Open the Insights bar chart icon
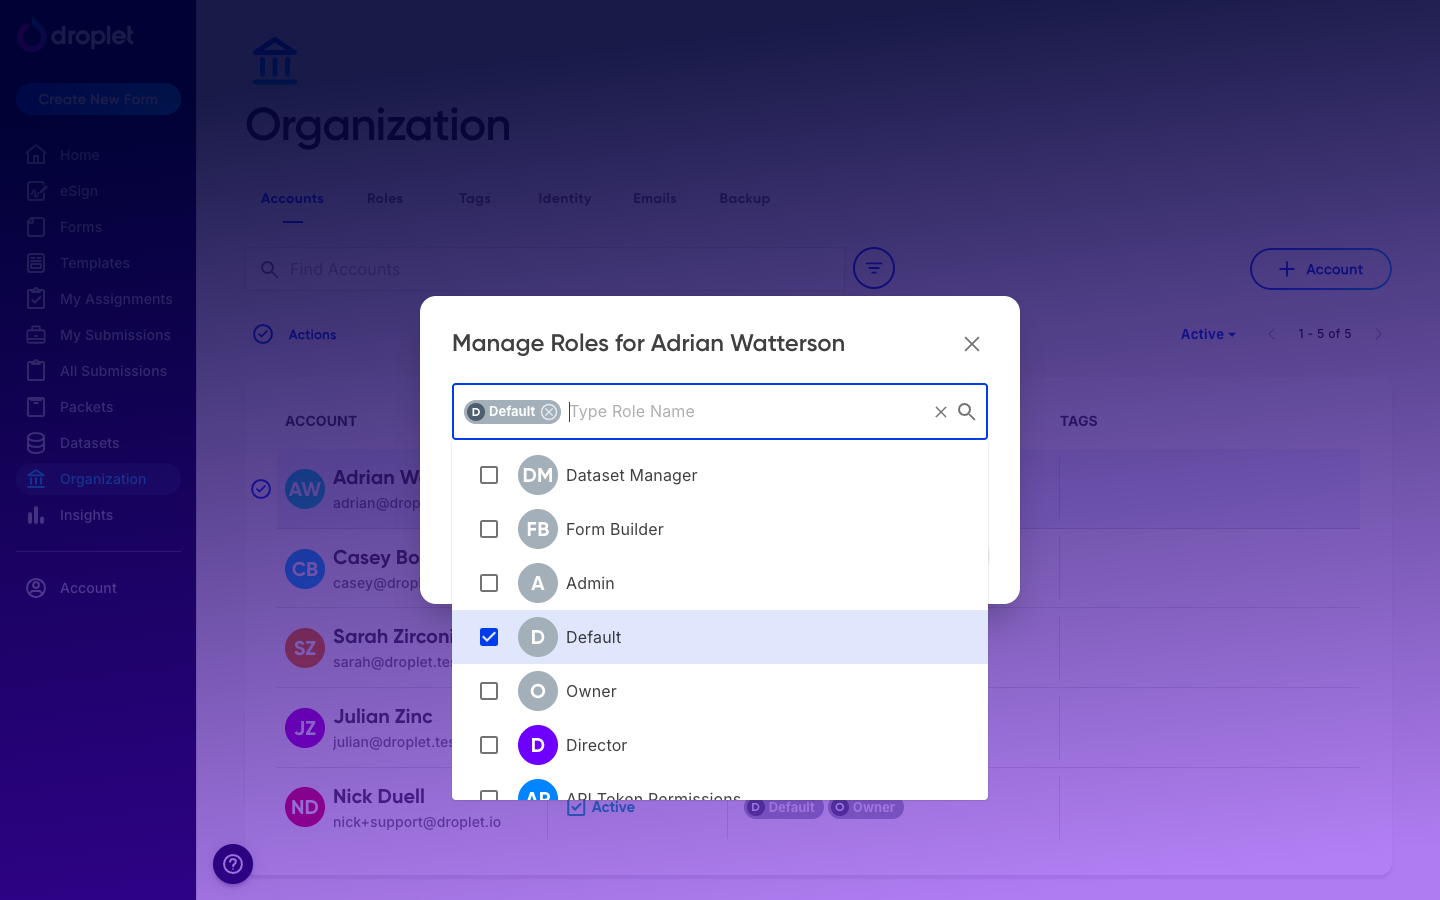 (36, 515)
